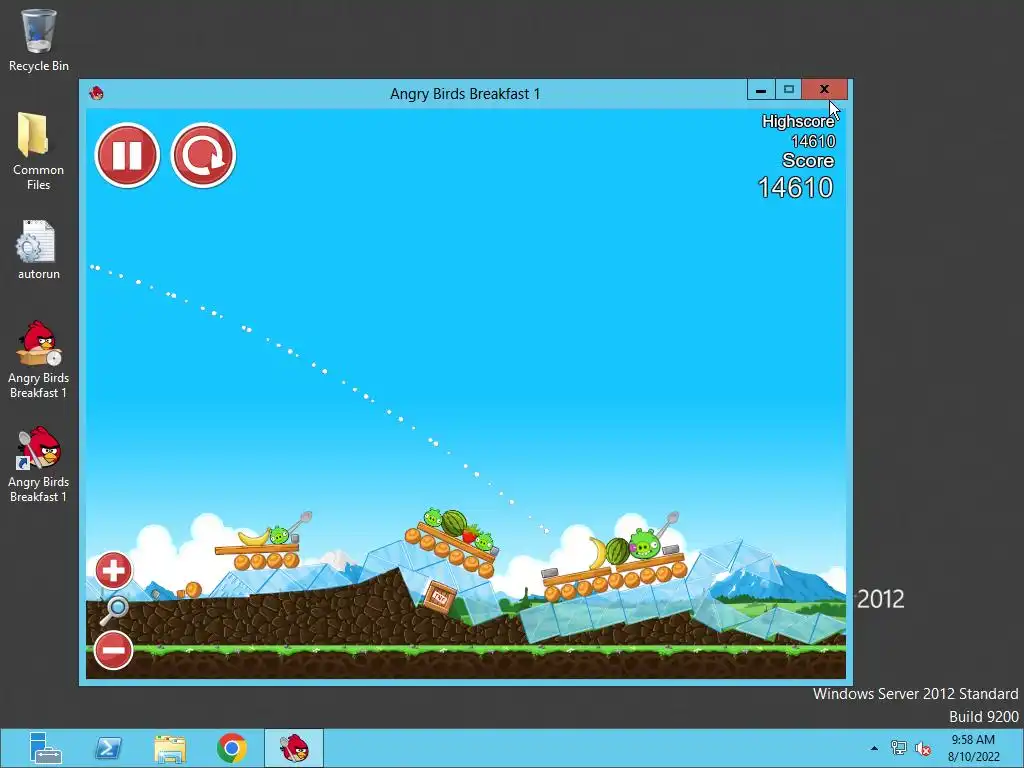The height and width of the screenshot is (768, 1024).
Task: Click the large green pig on the right platform
Action: [x=645, y=543]
